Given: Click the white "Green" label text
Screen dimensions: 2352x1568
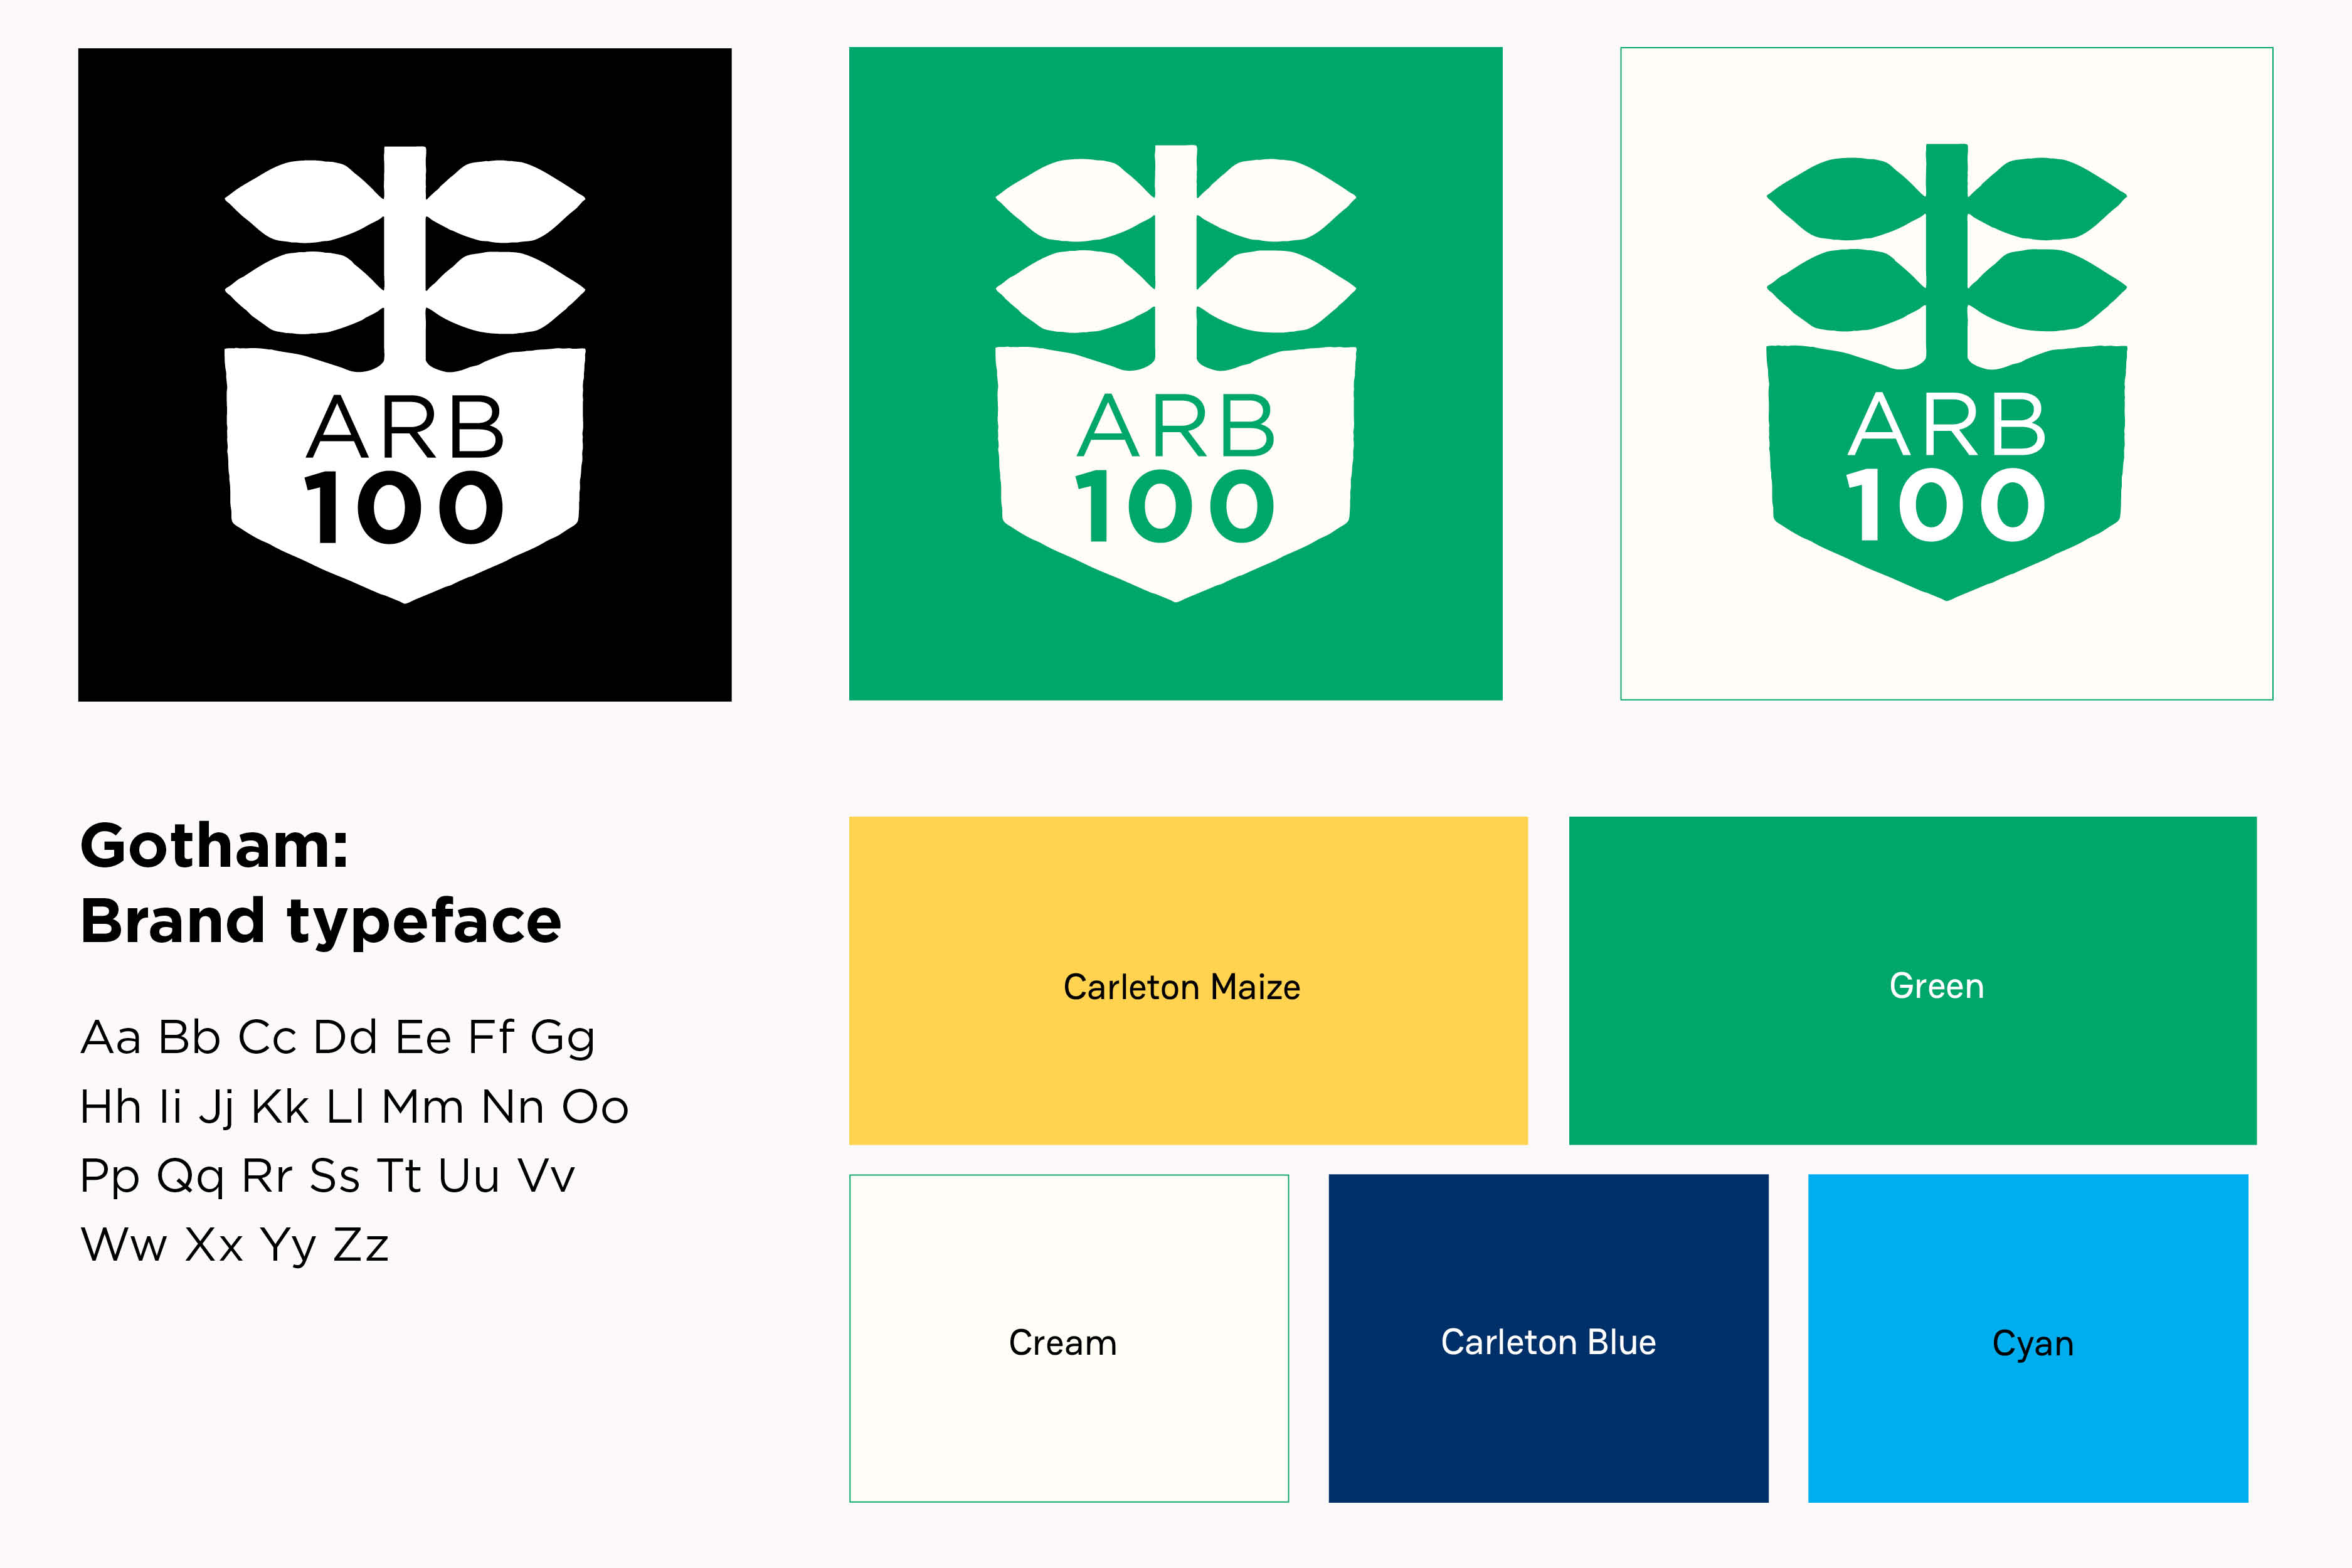Looking at the screenshot, I should (1937, 986).
